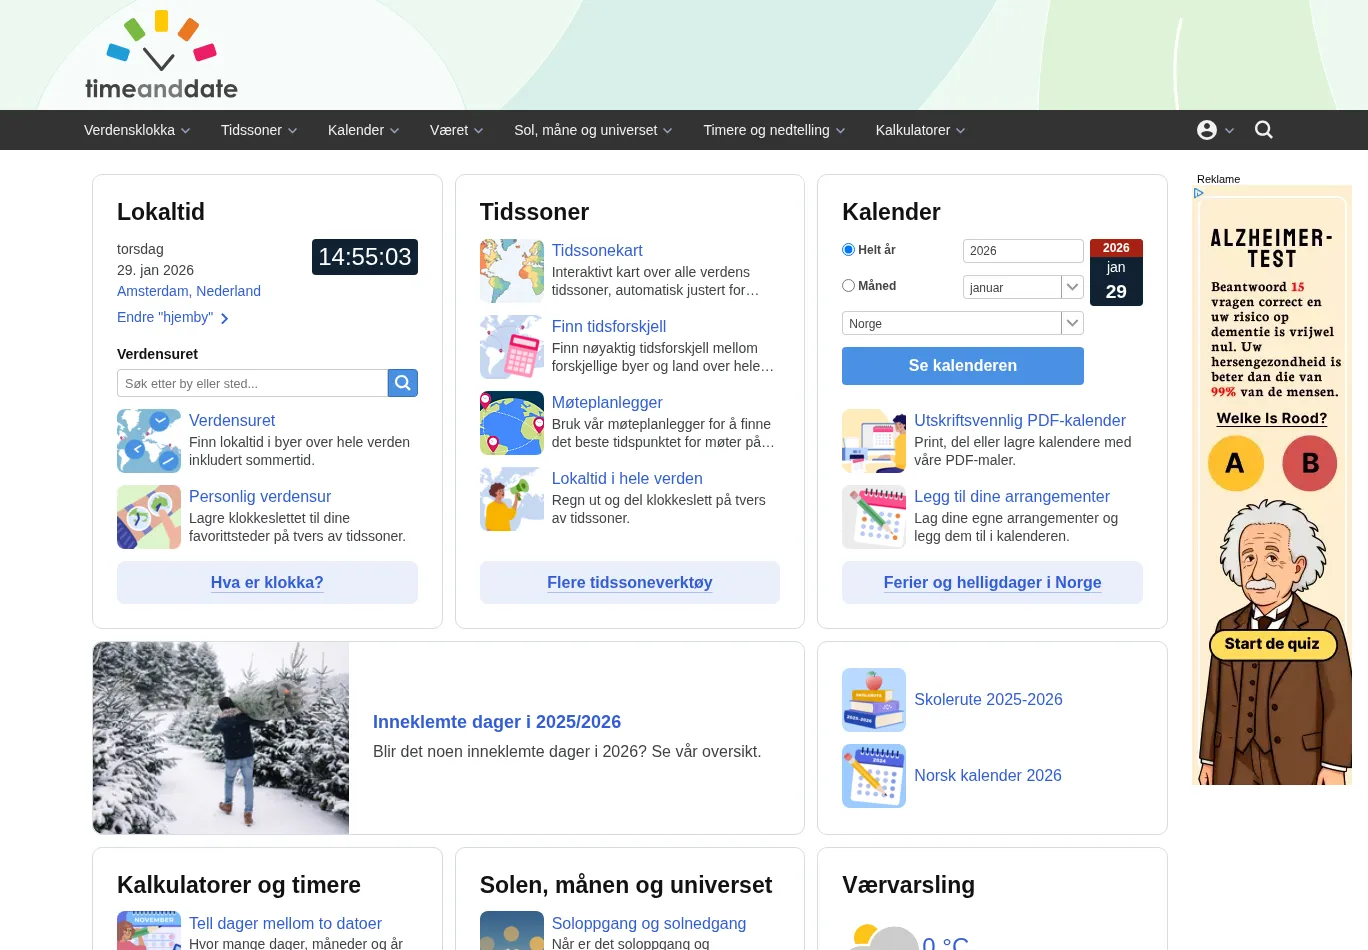The width and height of the screenshot is (1368, 950).
Task: Click the Verdensuret search magnifier button
Action: tap(402, 383)
